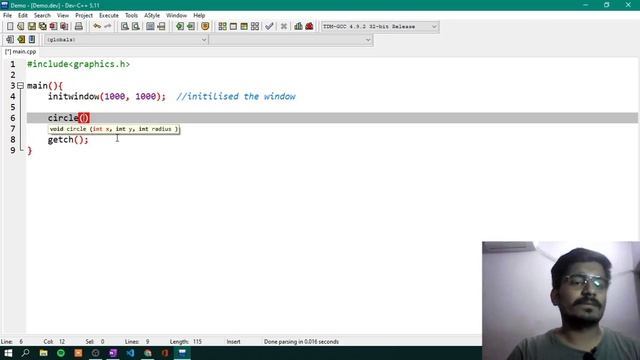Click the void circle tooltip hint
The width and height of the screenshot is (640, 360).
(114, 129)
